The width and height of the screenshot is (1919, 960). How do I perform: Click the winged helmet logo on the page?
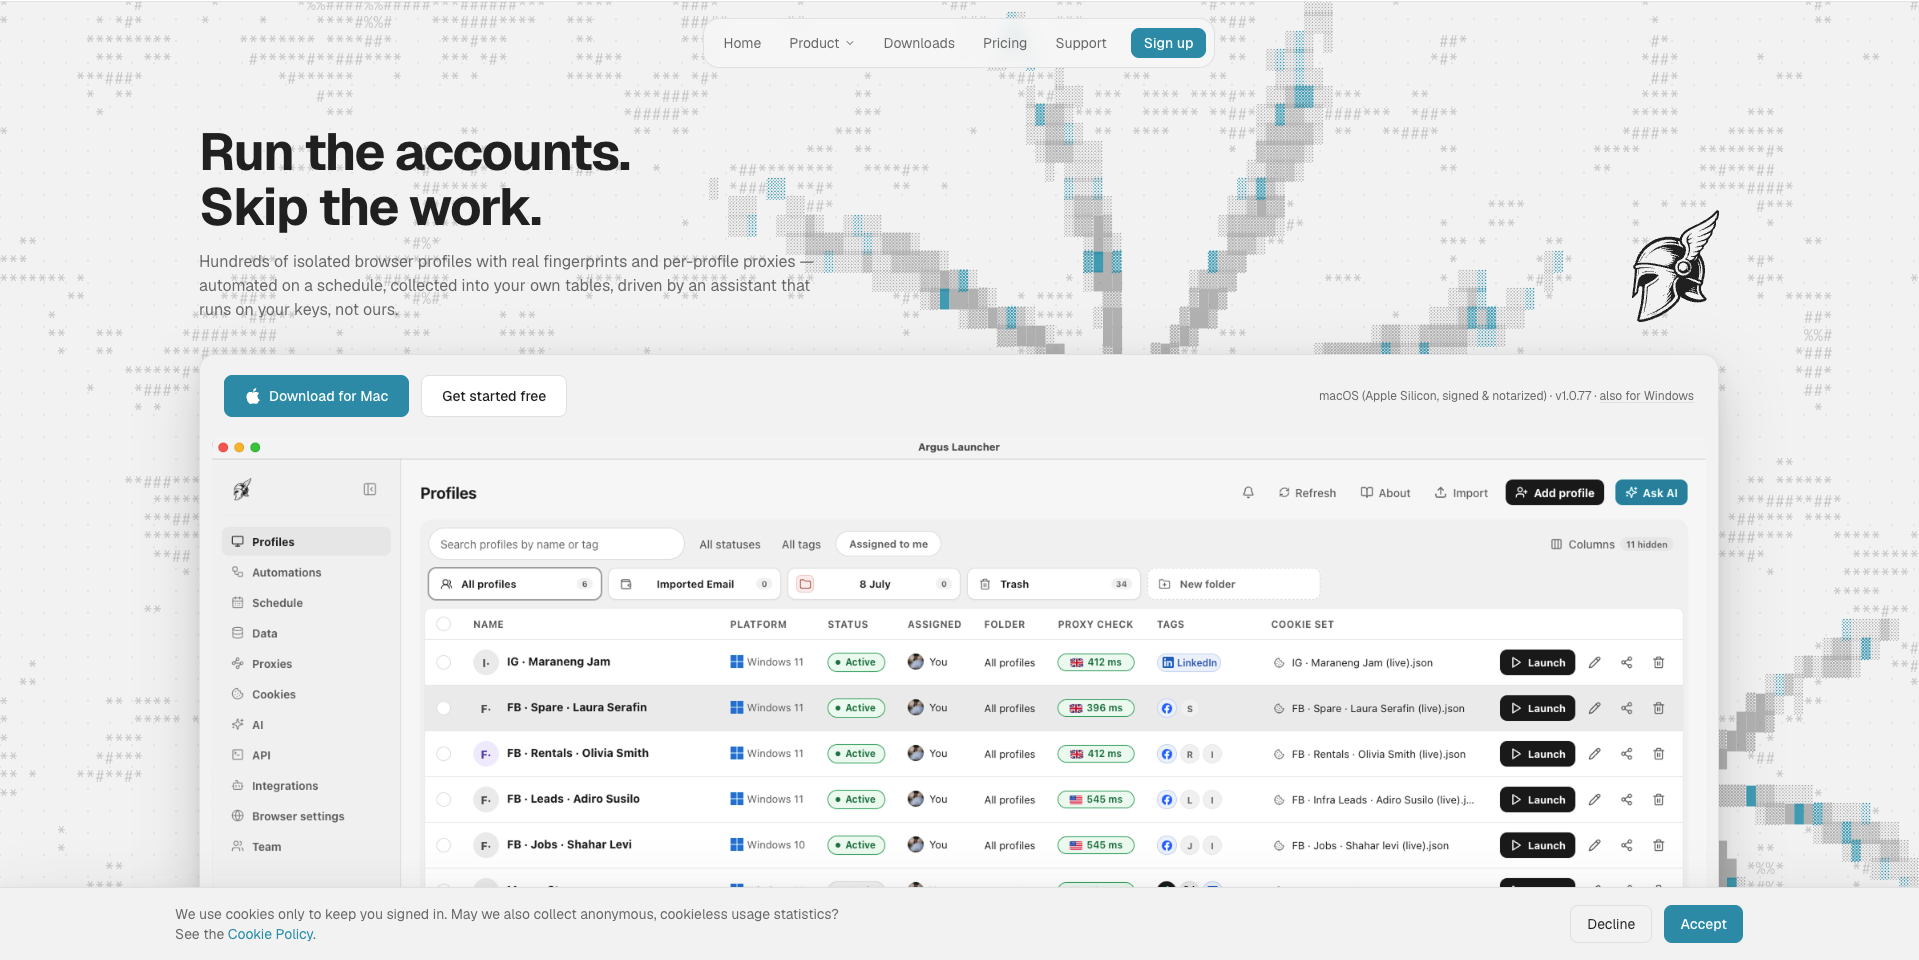tap(1674, 267)
